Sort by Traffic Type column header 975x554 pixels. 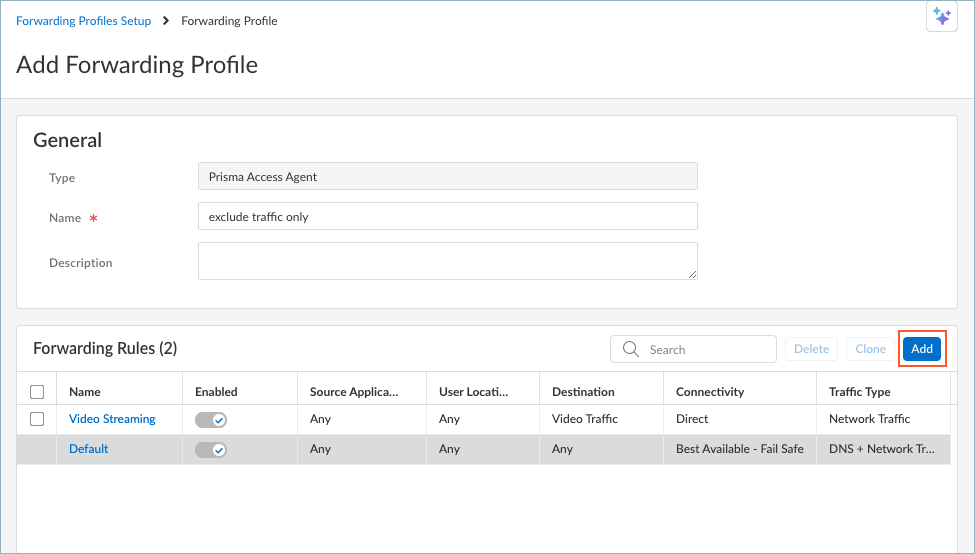[859, 391]
